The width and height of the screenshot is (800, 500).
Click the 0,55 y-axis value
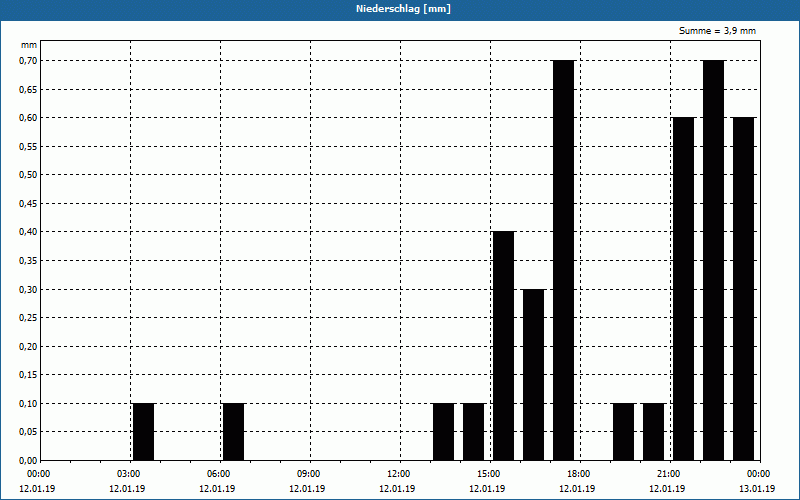[x=28, y=146]
